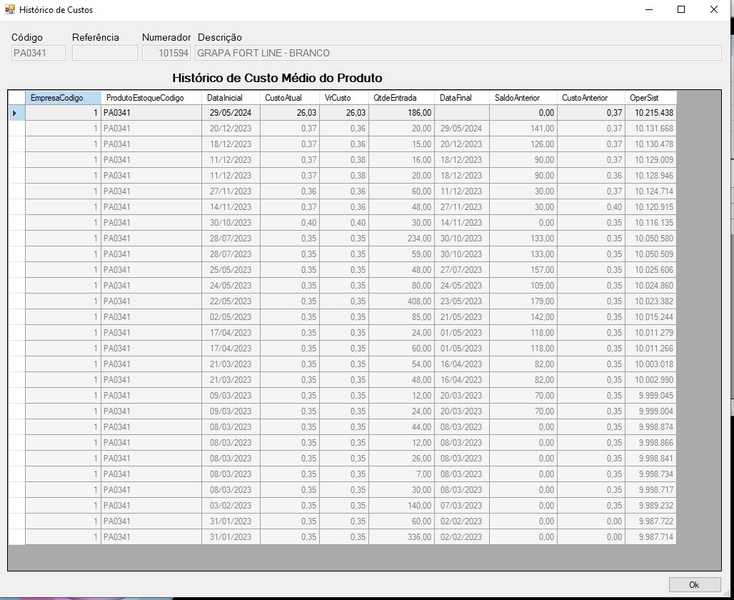The width and height of the screenshot is (734, 600).
Task: Close the Histórico de Custos window
Action: coord(713,9)
